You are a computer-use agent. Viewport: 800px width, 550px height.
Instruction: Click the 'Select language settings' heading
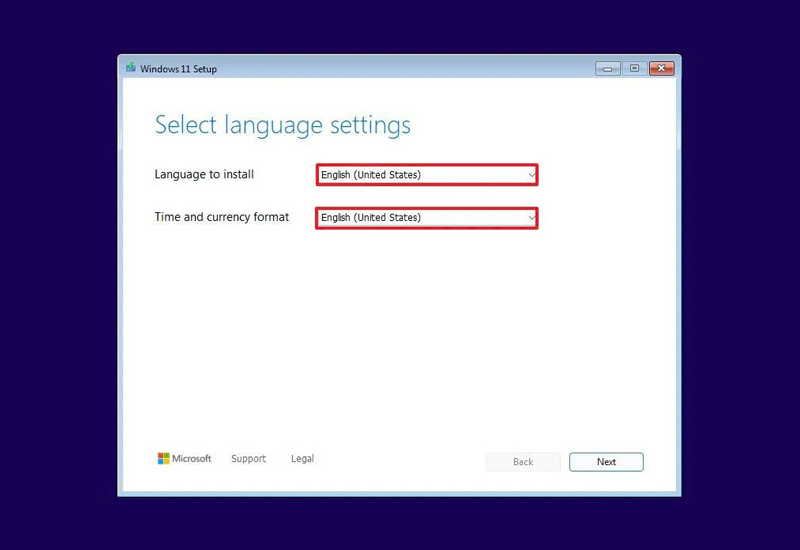tap(283, 126)
